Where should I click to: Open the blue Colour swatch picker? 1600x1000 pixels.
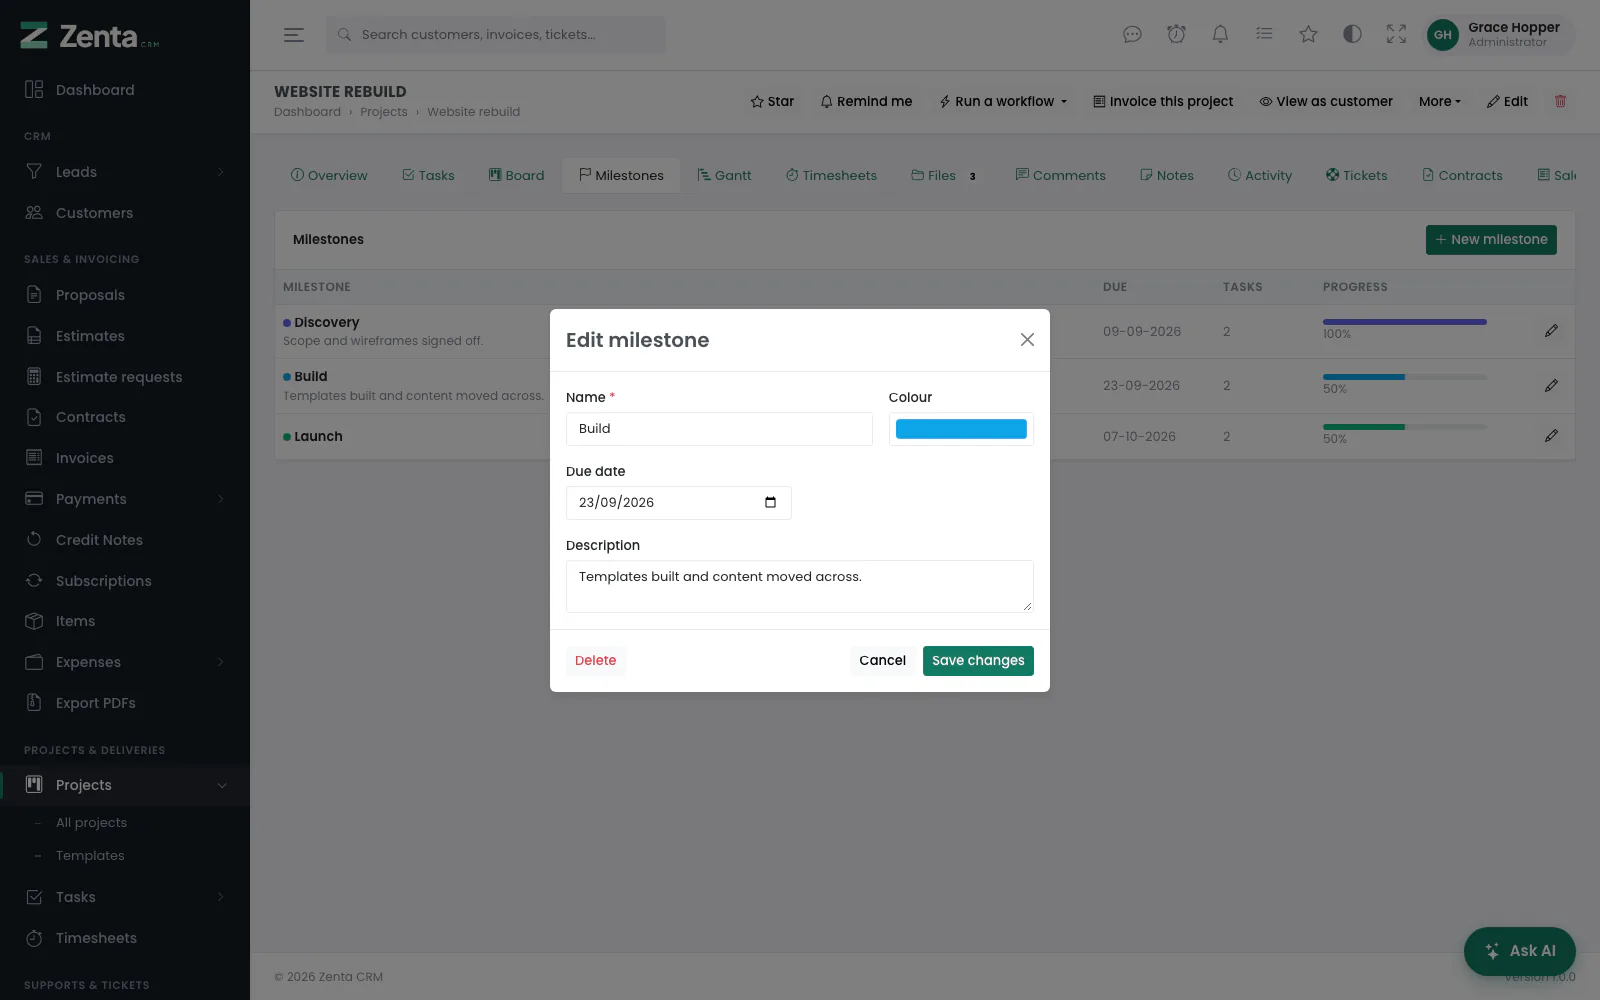coord(961,429)
